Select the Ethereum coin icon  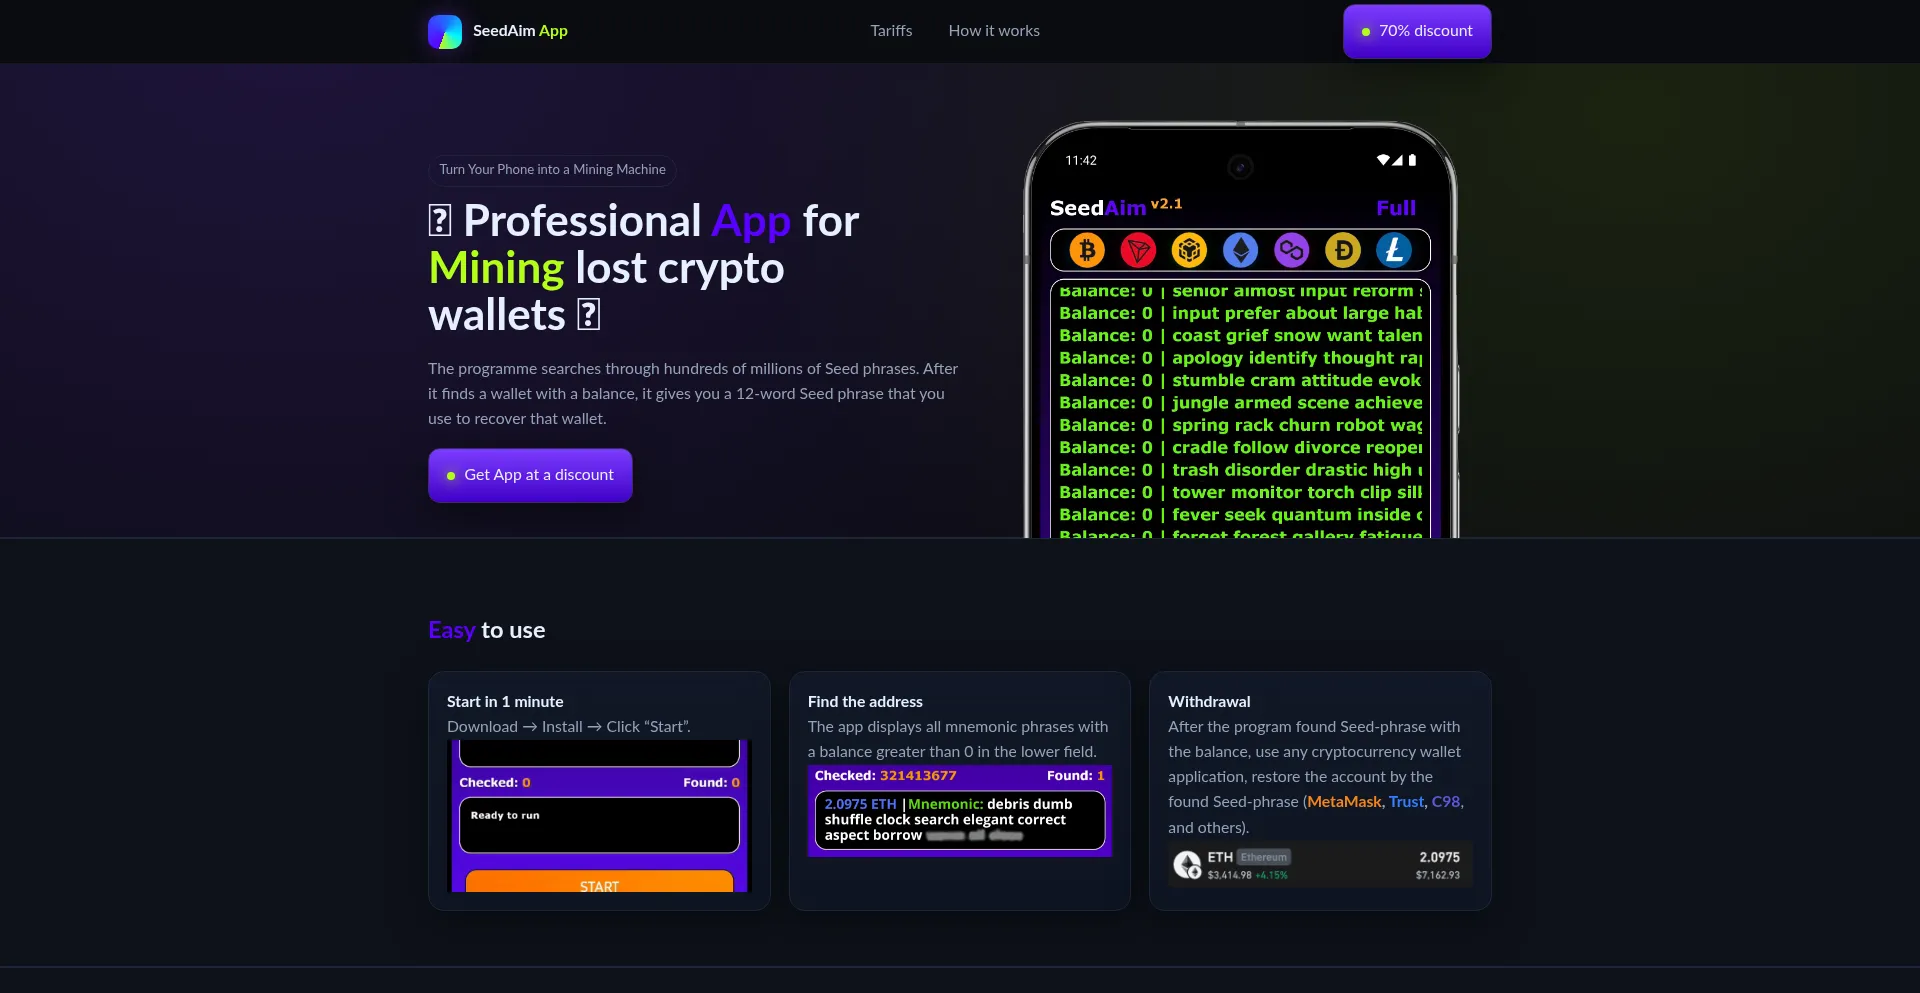(x=1240, y=250)
